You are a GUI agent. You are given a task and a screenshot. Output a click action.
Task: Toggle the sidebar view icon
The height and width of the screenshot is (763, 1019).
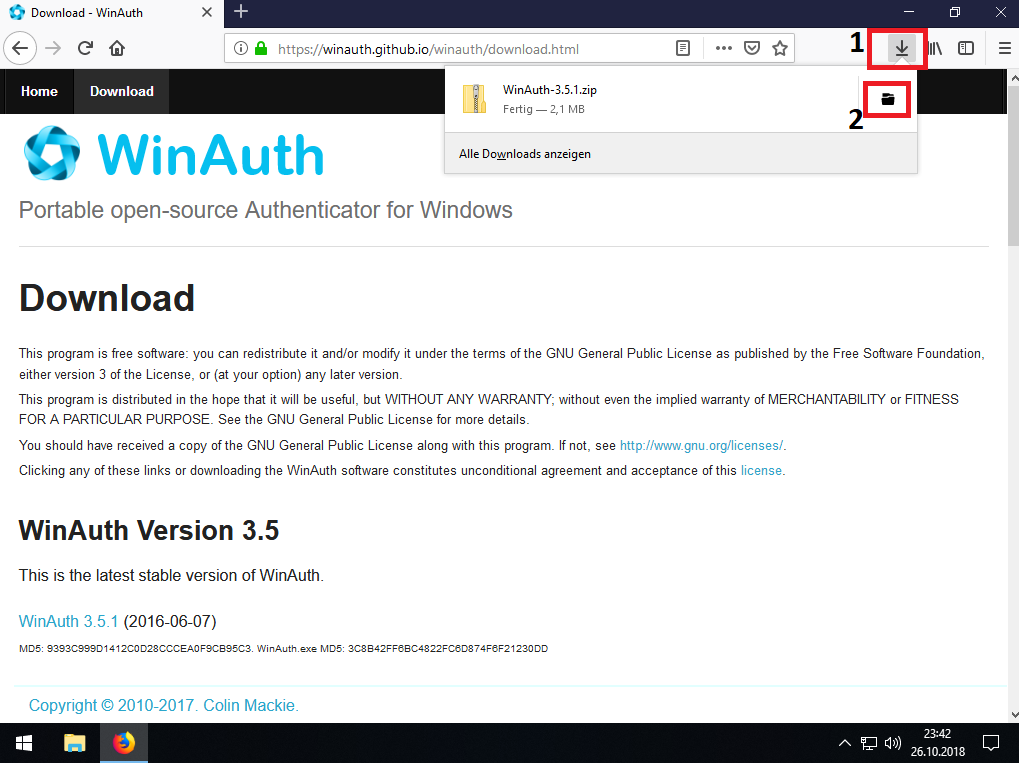click(966, 48)
